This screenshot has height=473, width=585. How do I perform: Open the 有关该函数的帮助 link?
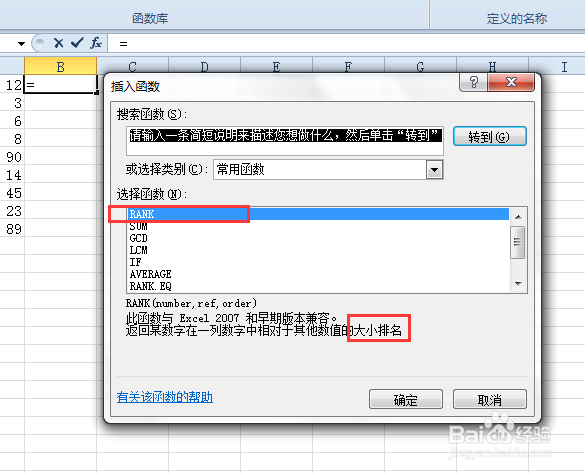coord(165,397)
